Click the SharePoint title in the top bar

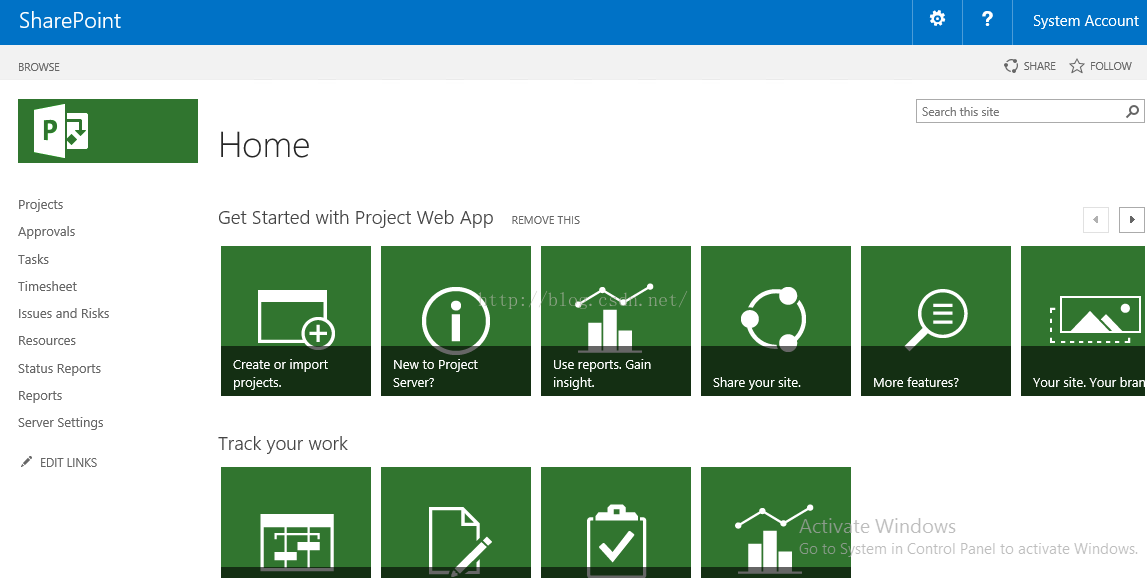tap(70, 20)
